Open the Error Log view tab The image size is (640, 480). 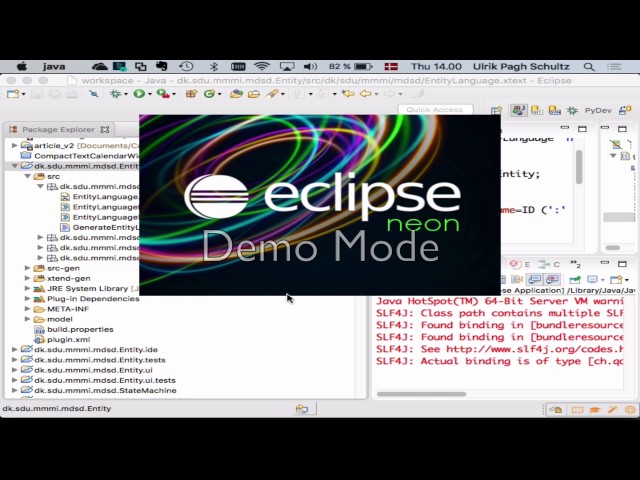[x=520, y=264]
